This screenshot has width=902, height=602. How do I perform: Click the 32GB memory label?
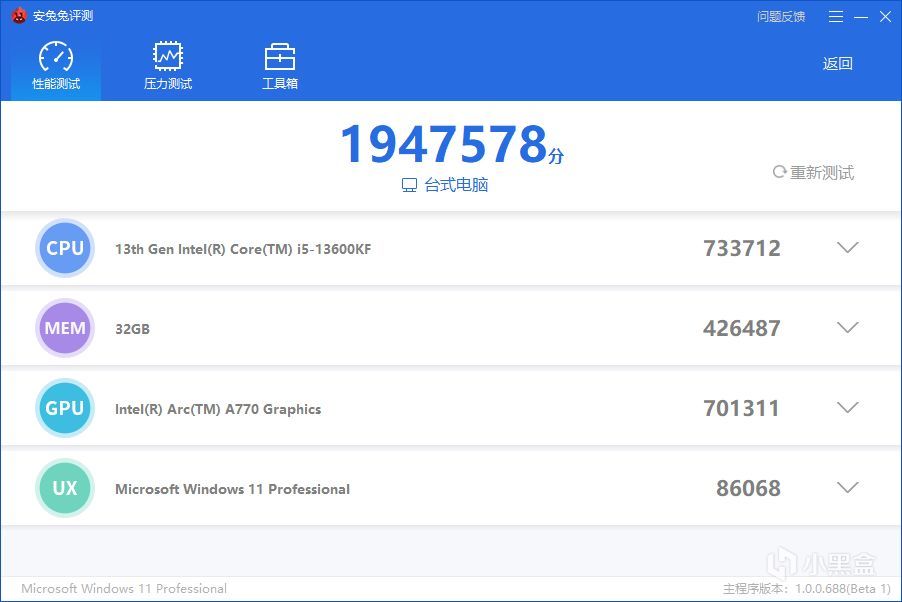(x=132, y=329)
